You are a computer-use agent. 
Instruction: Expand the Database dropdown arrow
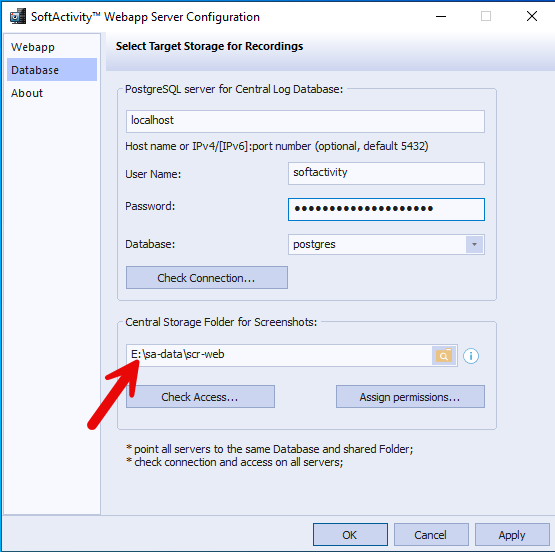click(474, 245)
